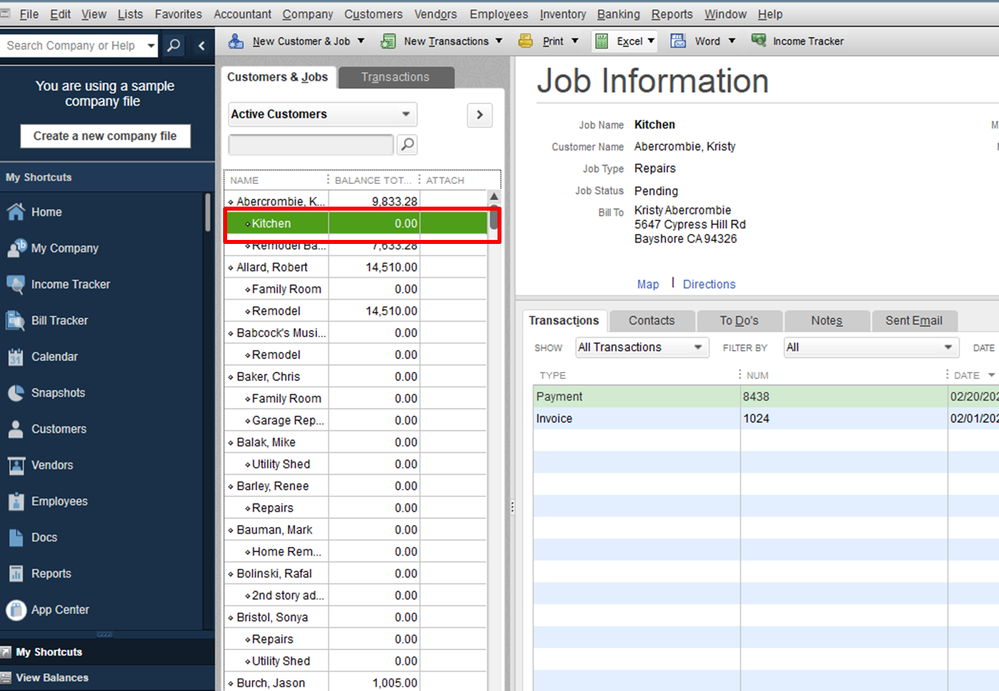This screenshot has width=999, height=691.
Task: Click Create a new company file button
Action: (x=105, y=136)
